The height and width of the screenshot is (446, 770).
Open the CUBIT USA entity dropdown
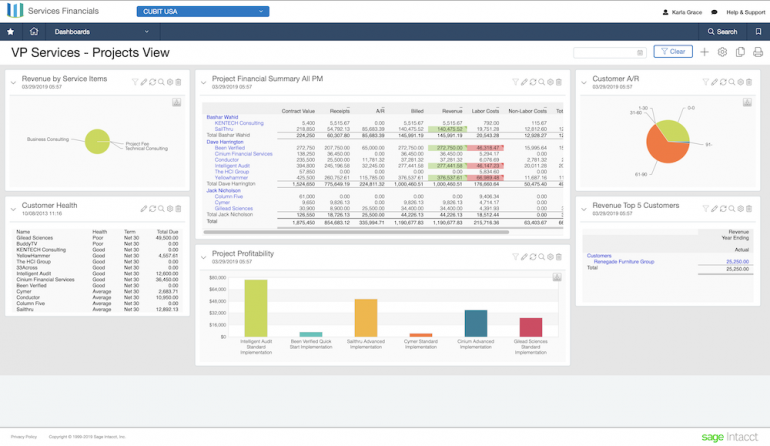203,12
